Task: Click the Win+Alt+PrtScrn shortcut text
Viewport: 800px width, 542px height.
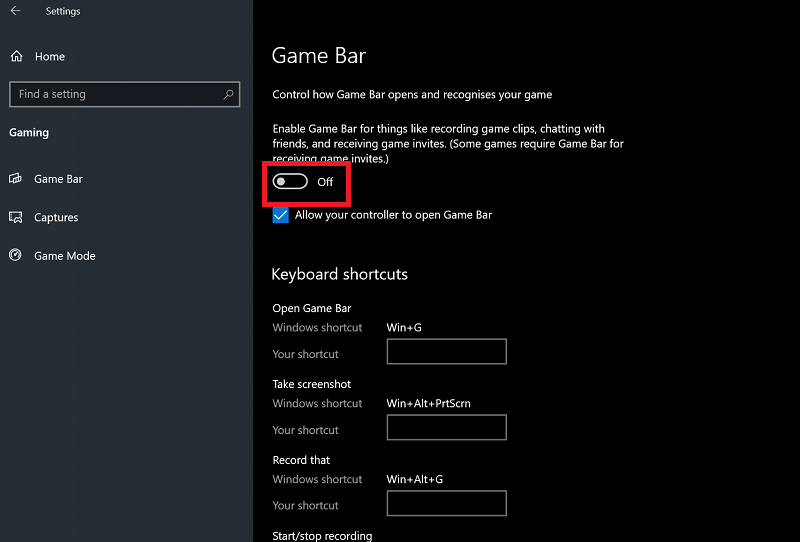Action: point(429,404)
